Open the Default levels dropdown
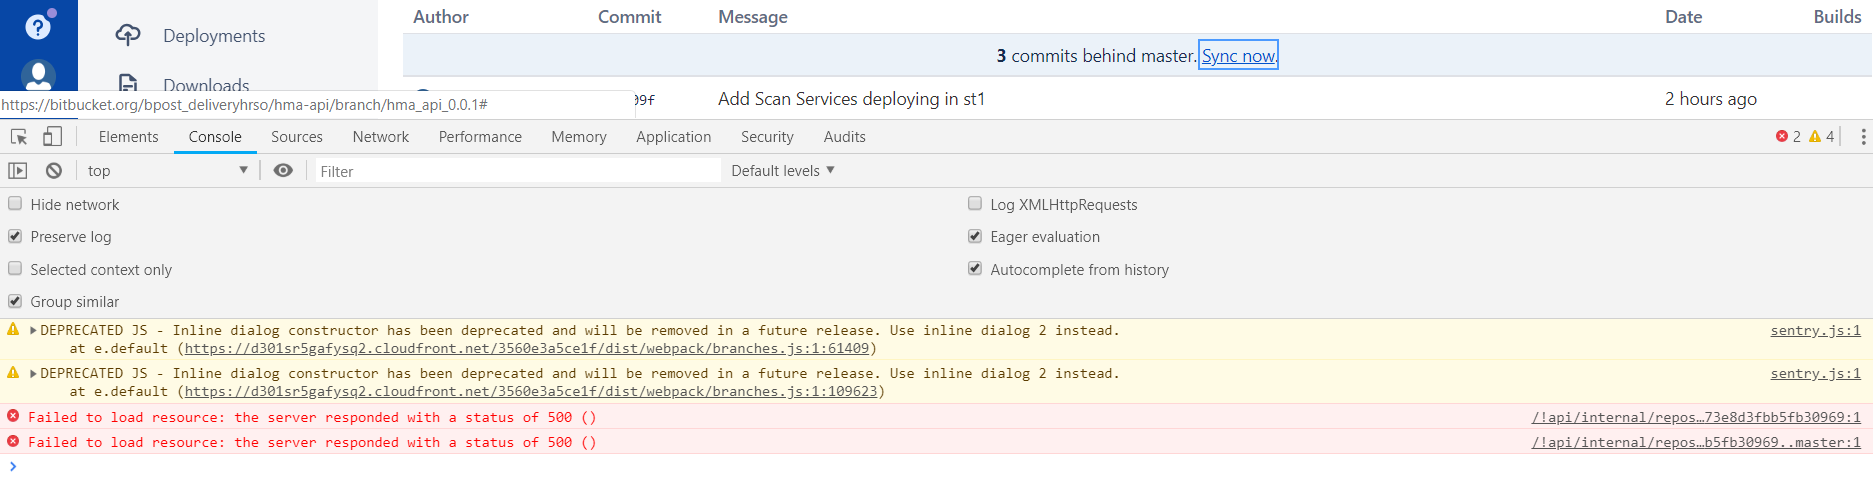 coord(783,171)
